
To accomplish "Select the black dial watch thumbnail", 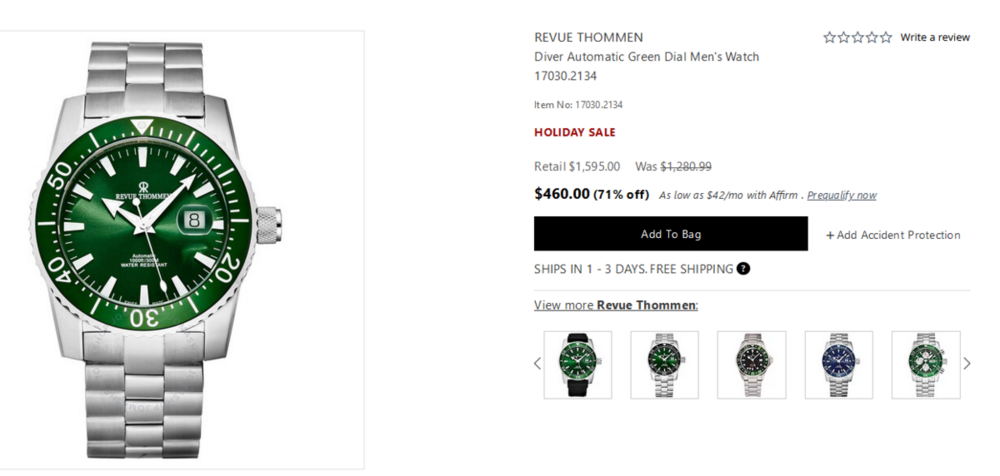I will [x=751, y=364].
